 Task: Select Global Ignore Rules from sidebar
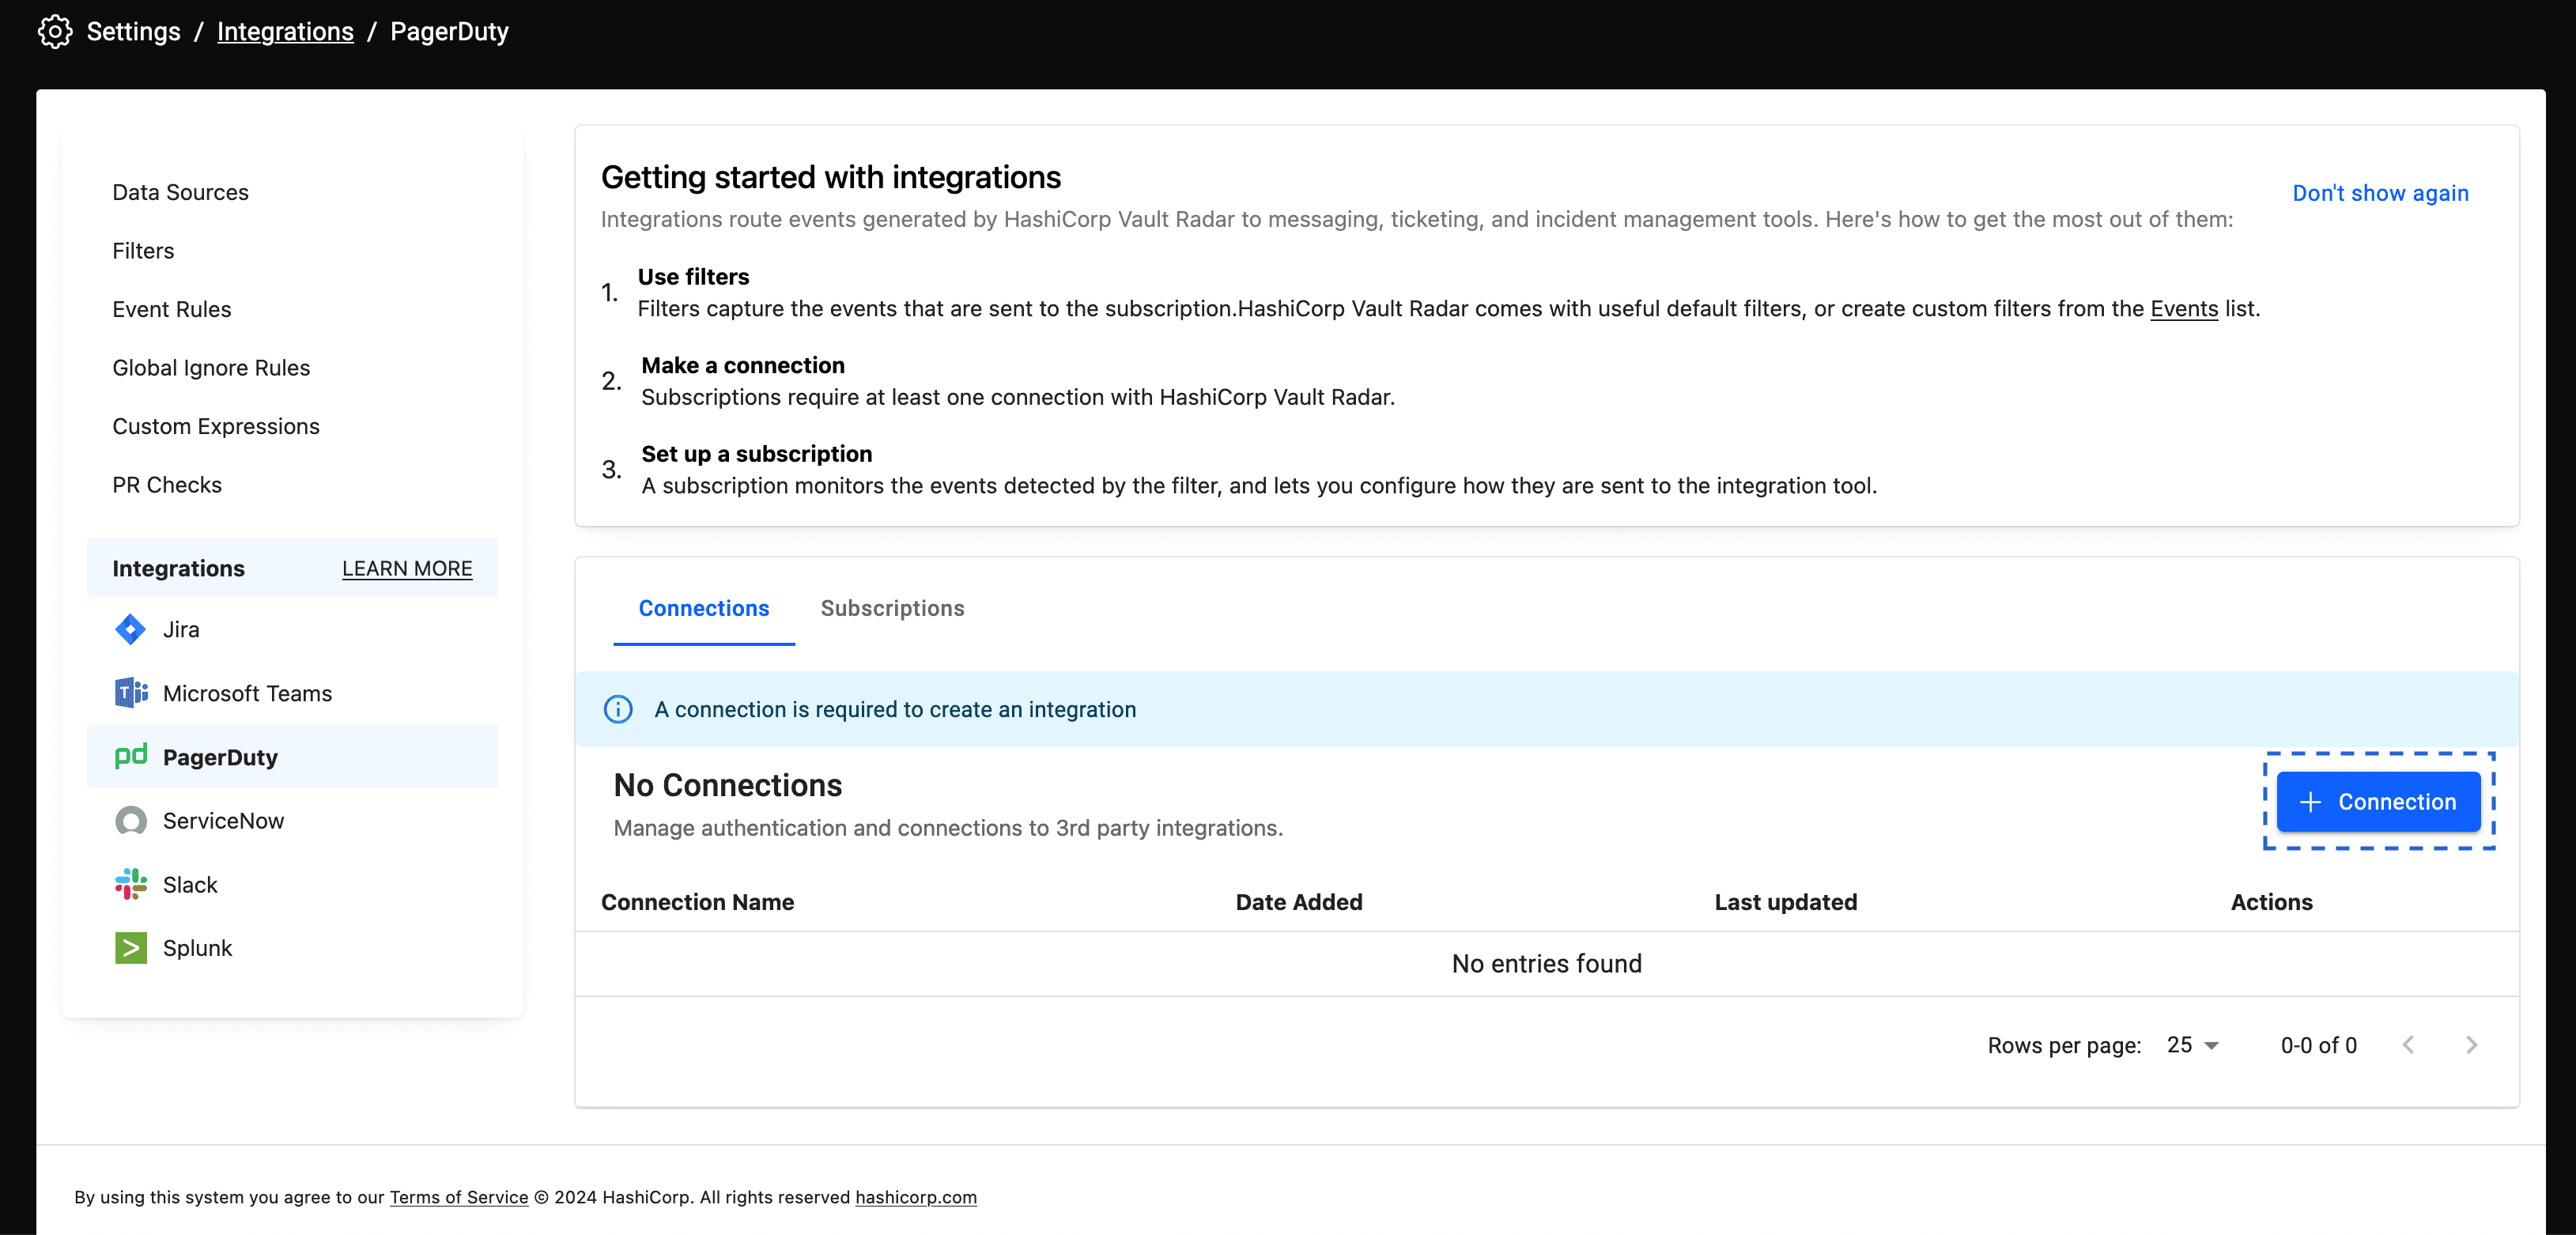210,366
